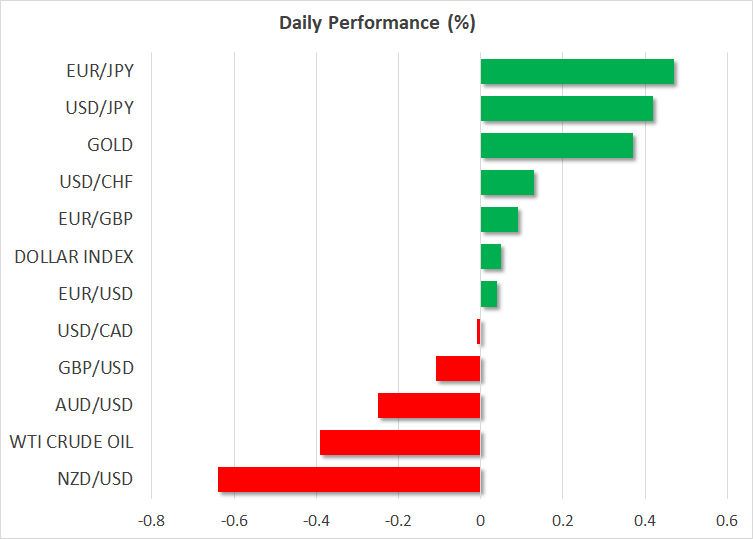Click the EUR/GBP green bar

(499, 220)
